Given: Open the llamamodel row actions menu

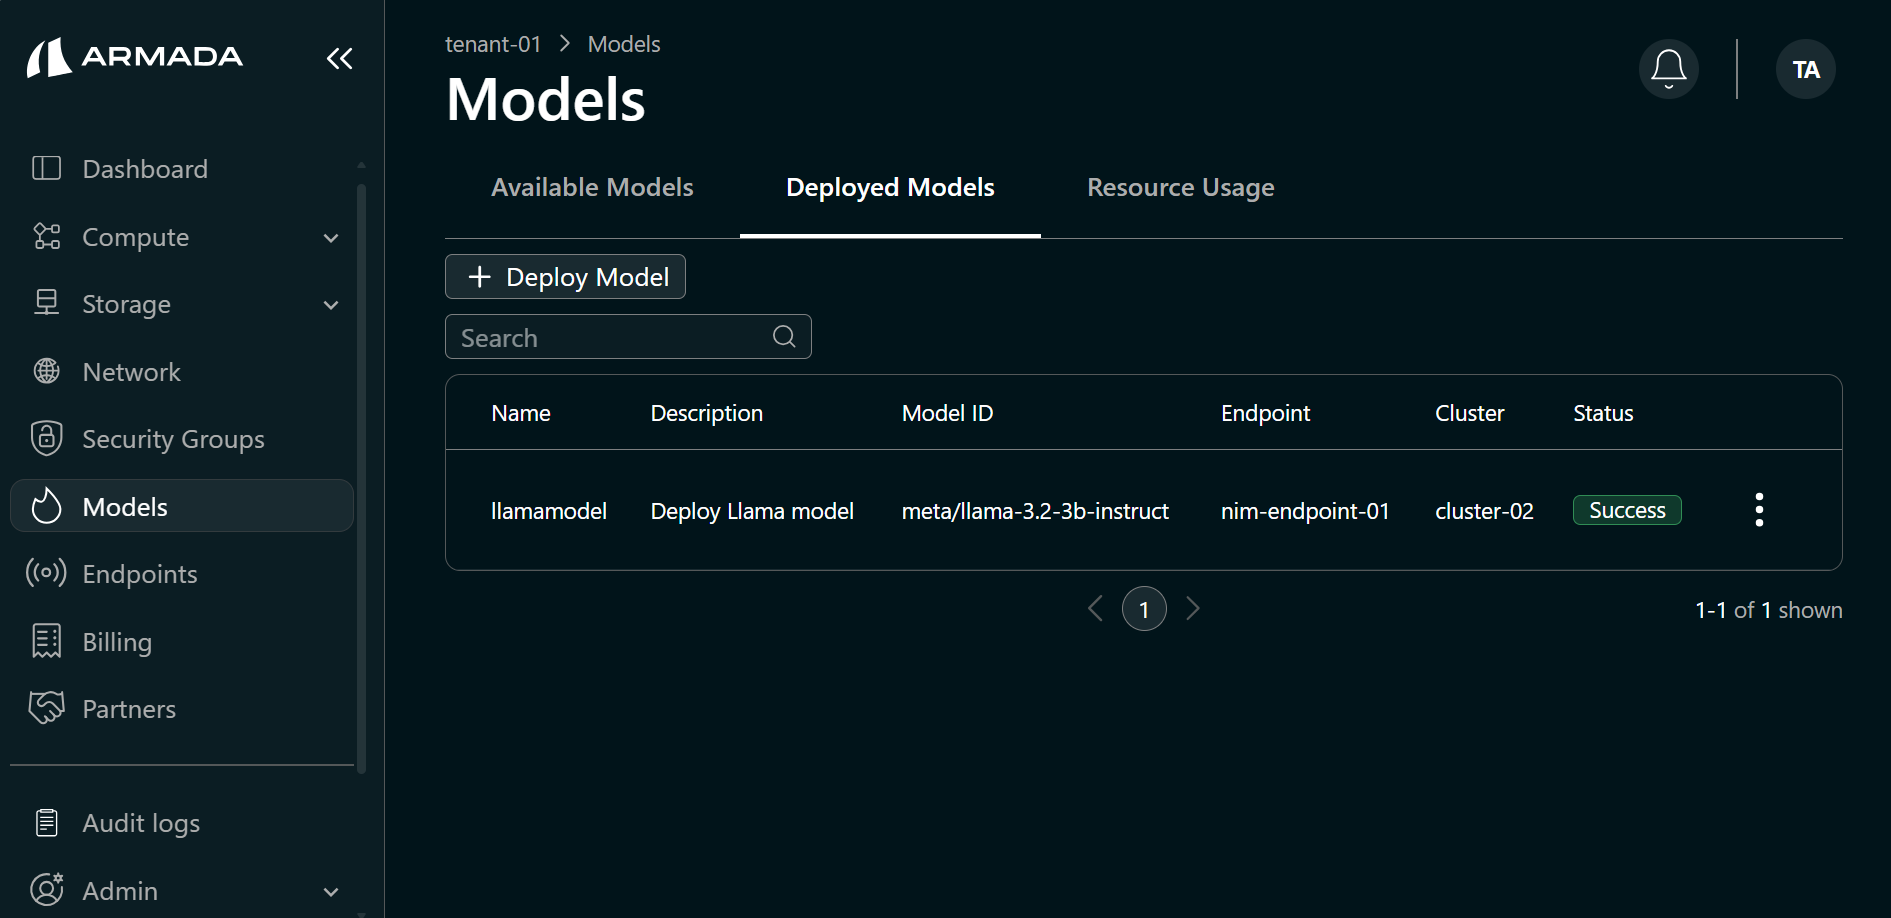Looking at the screenshot, I should tap(1759, 510).
